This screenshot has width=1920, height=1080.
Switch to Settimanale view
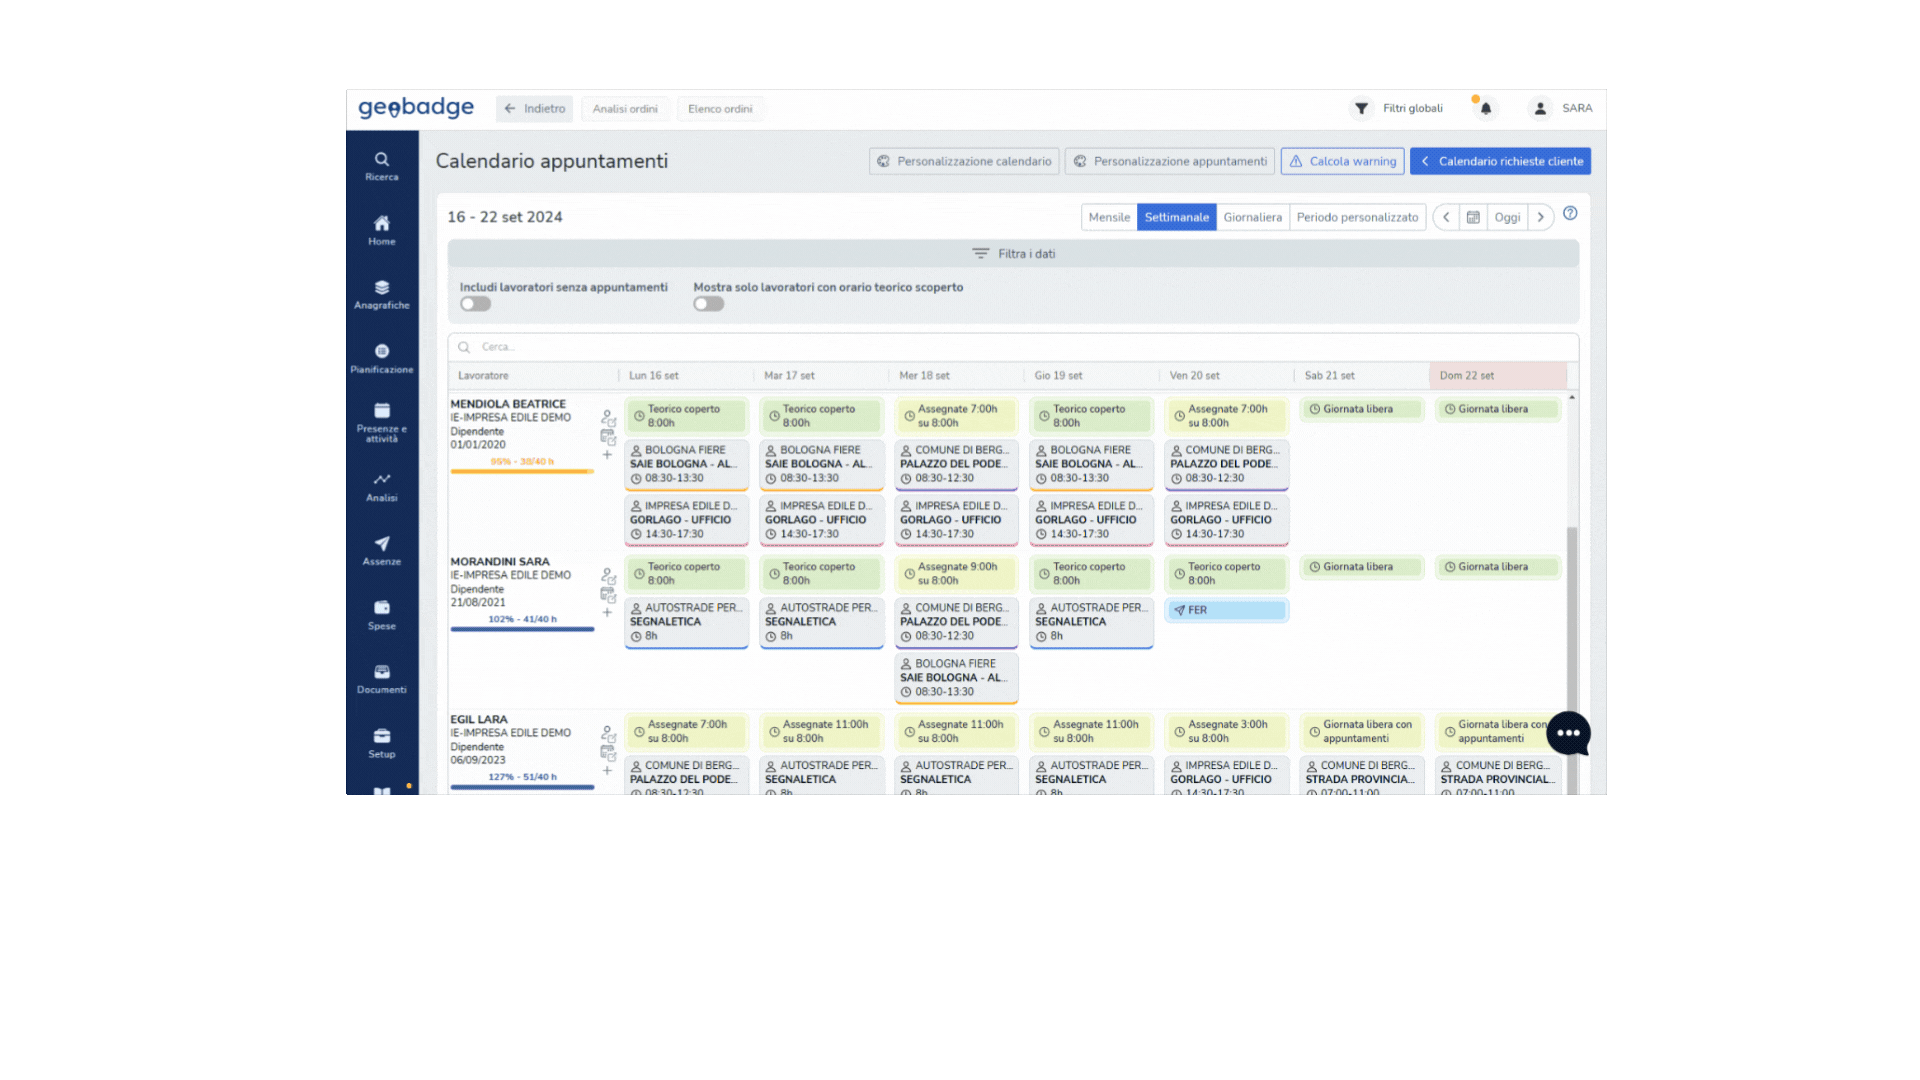1176,217
